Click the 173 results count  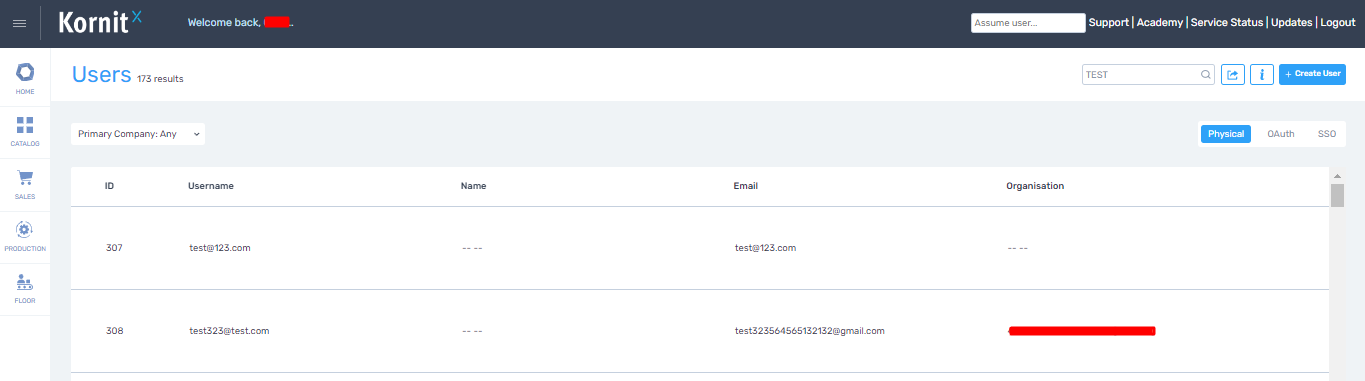[x=160, y=78]
